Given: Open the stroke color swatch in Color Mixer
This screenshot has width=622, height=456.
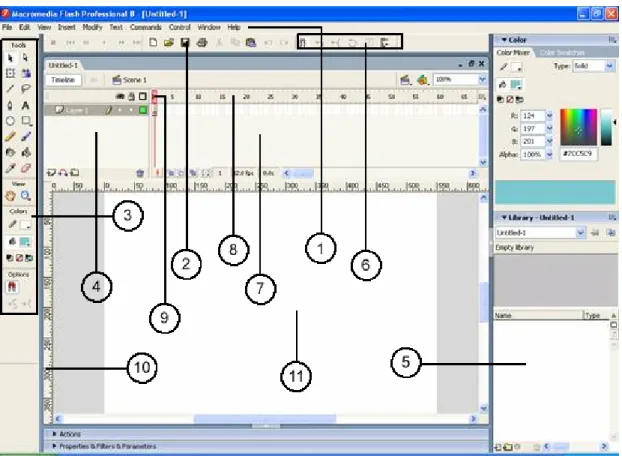Looking at the screenshot, I should 516,67.
